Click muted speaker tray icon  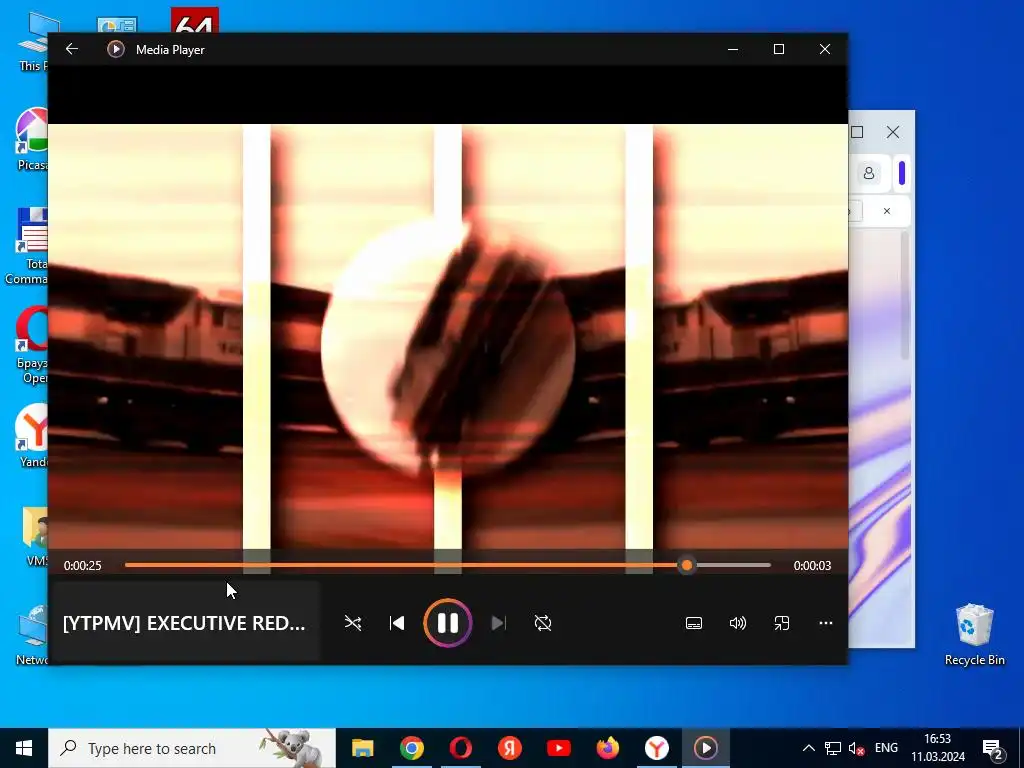pos(856,748)
